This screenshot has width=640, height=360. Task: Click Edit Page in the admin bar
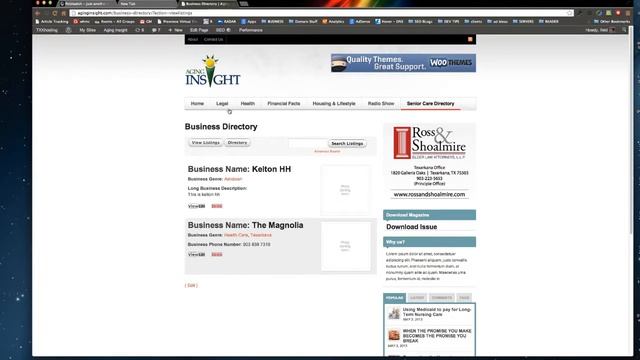coord(199,30)
